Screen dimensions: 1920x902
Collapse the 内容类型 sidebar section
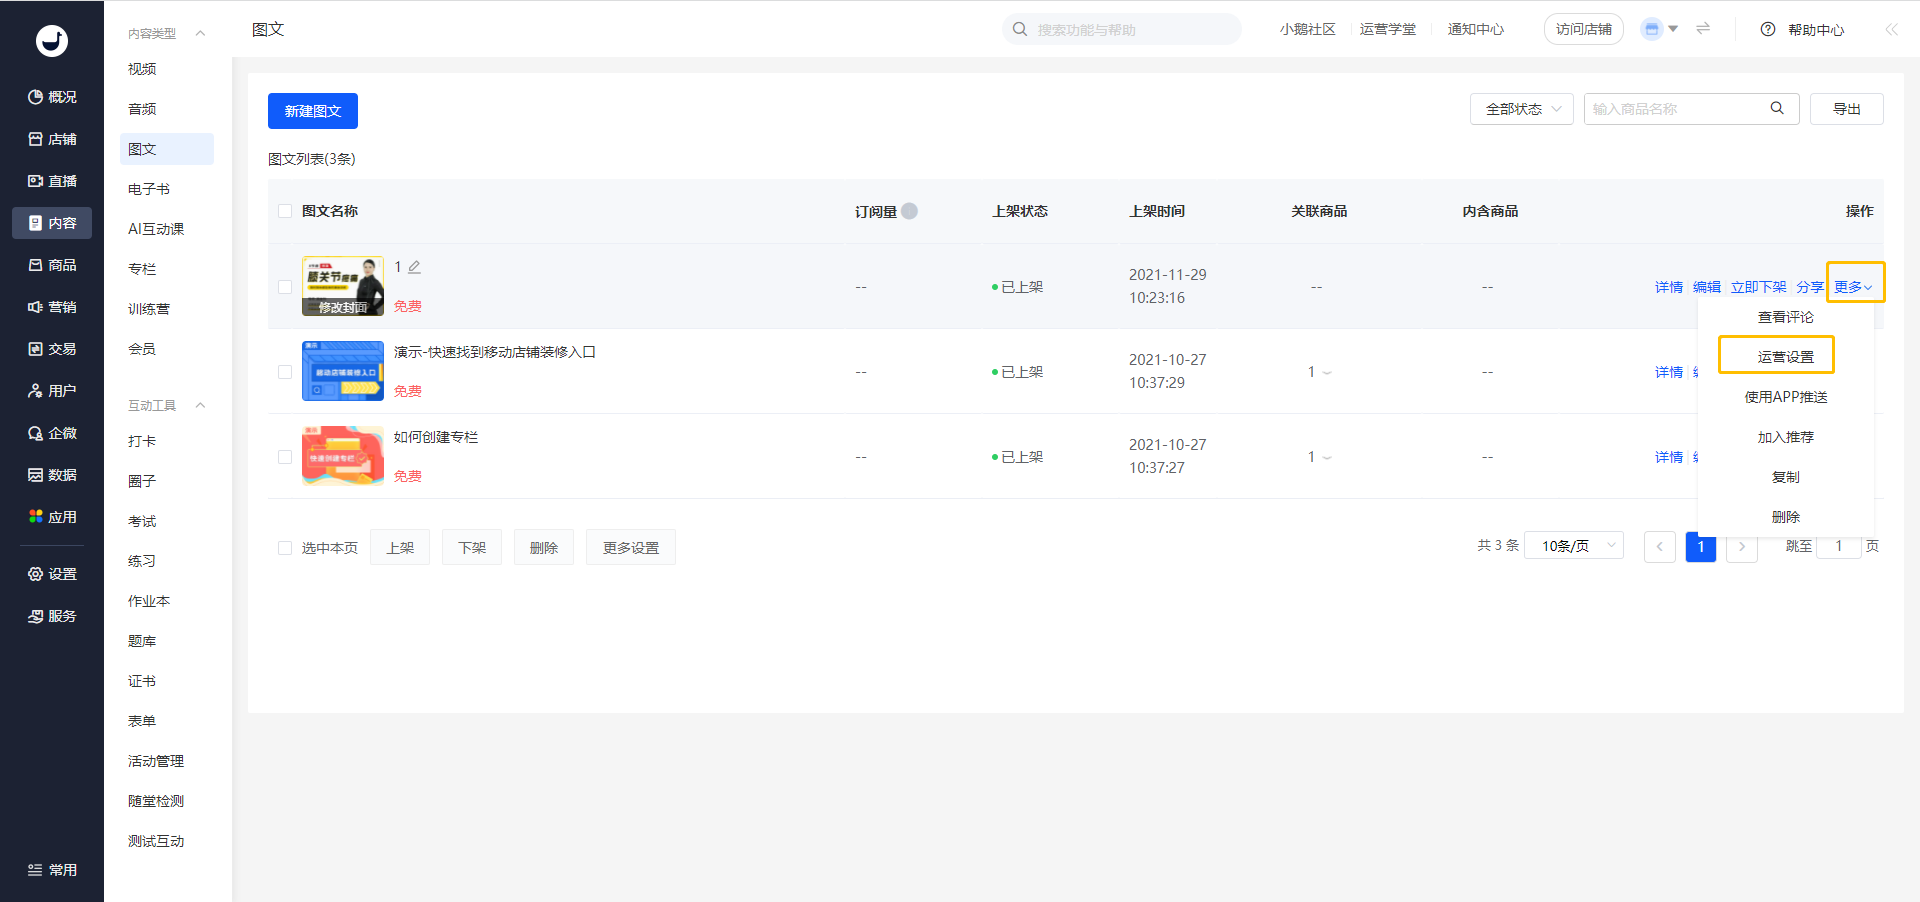pos(200,33)
